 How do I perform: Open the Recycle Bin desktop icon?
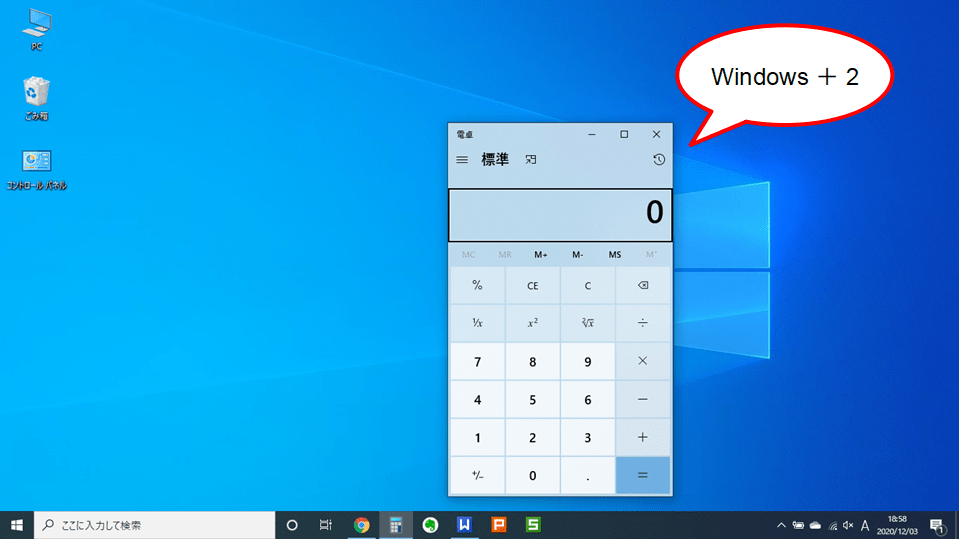click(x=37, y=97)
